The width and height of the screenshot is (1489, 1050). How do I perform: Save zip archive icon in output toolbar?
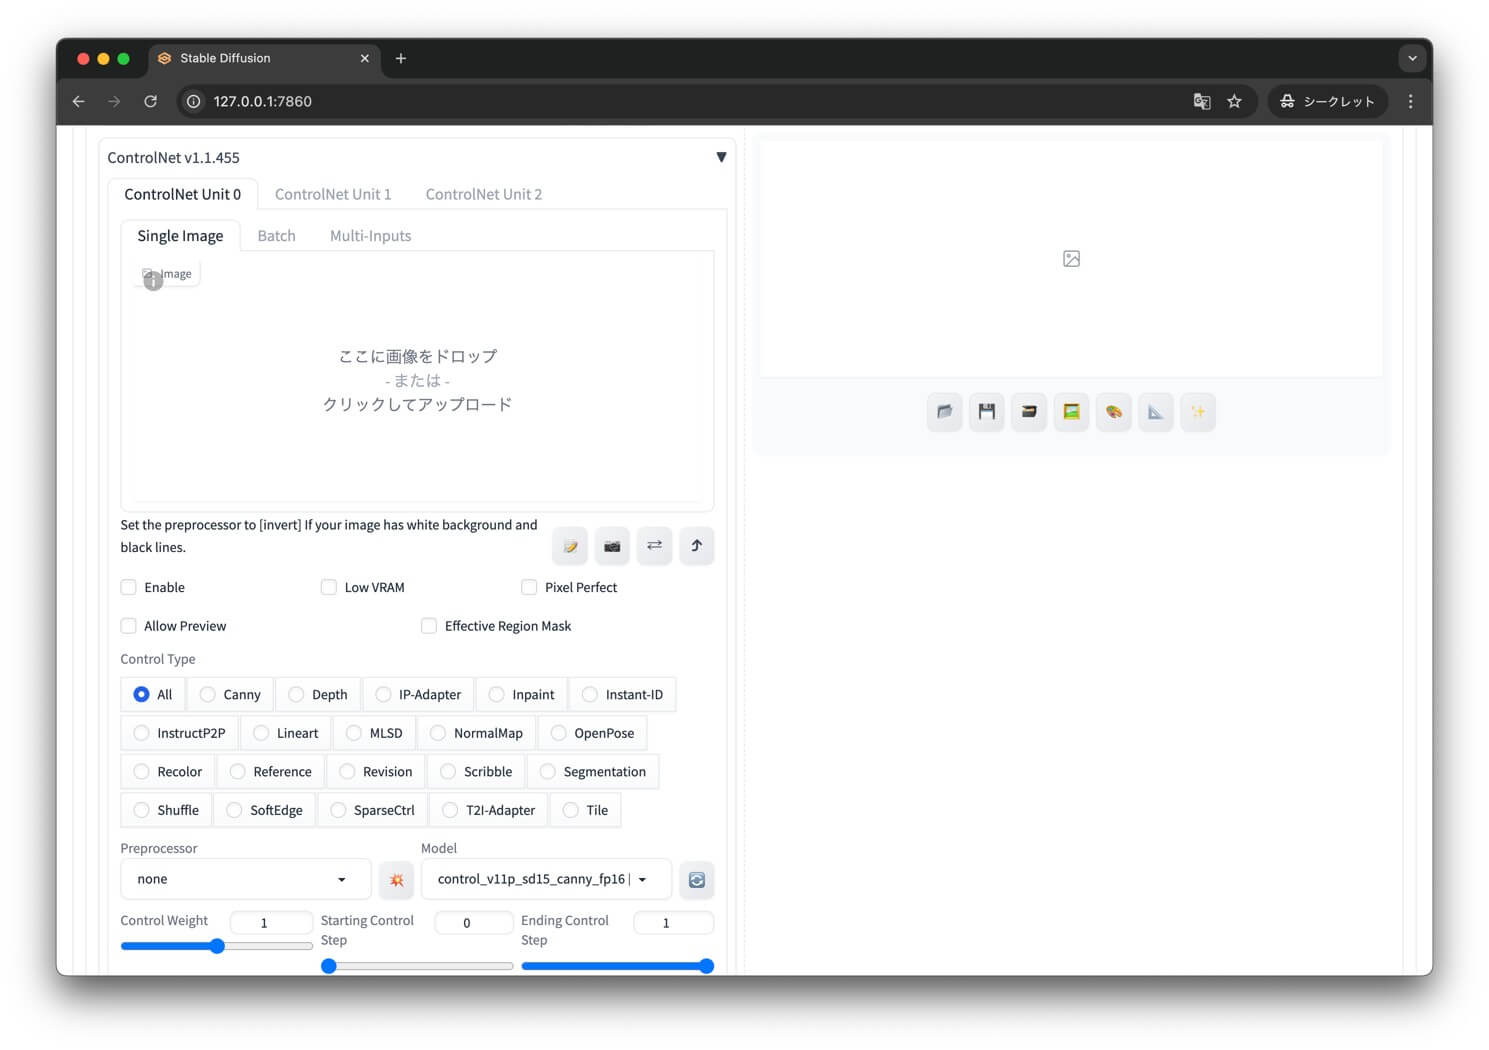coord(1029,412)
